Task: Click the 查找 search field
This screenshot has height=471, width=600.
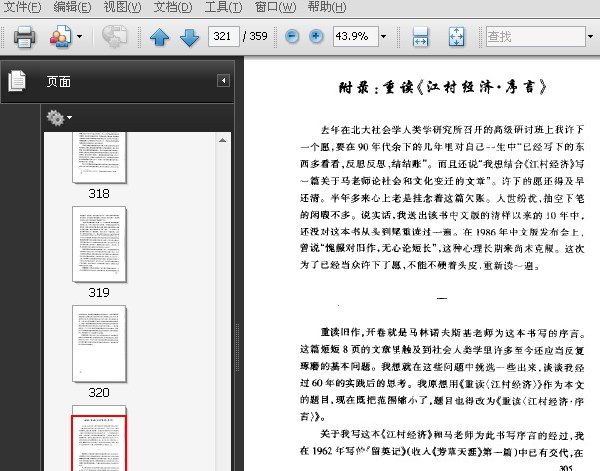Action: pyautogui.click(x=535, y=36)
